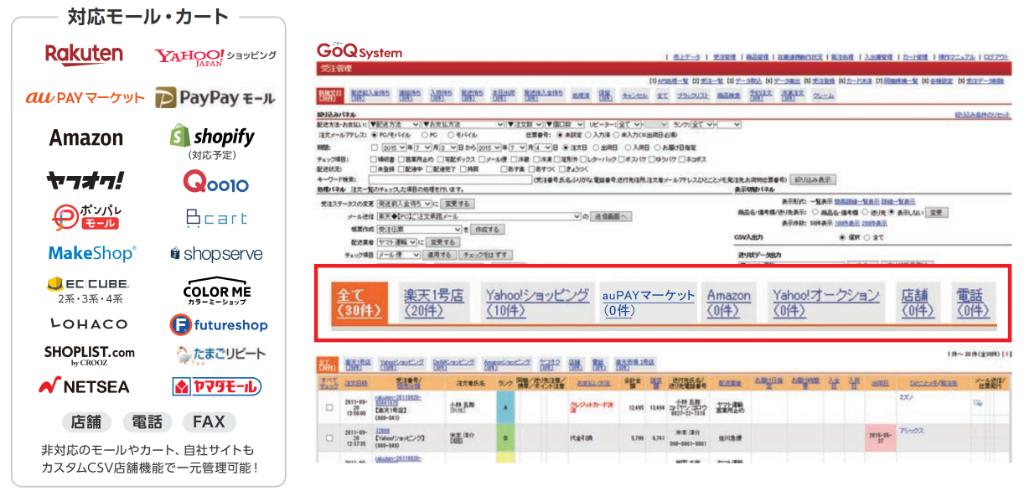Click the Rakuten logo
Image resolution: width=1024 pixels, height=496 pixels.
click(x=84, y=55)
